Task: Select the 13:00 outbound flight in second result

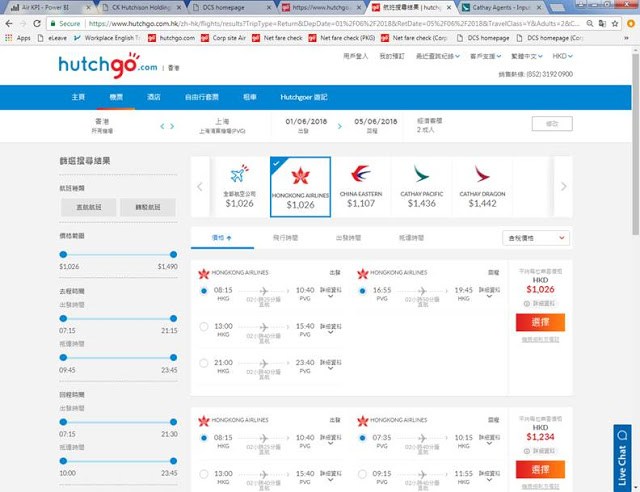Action: 204,474
